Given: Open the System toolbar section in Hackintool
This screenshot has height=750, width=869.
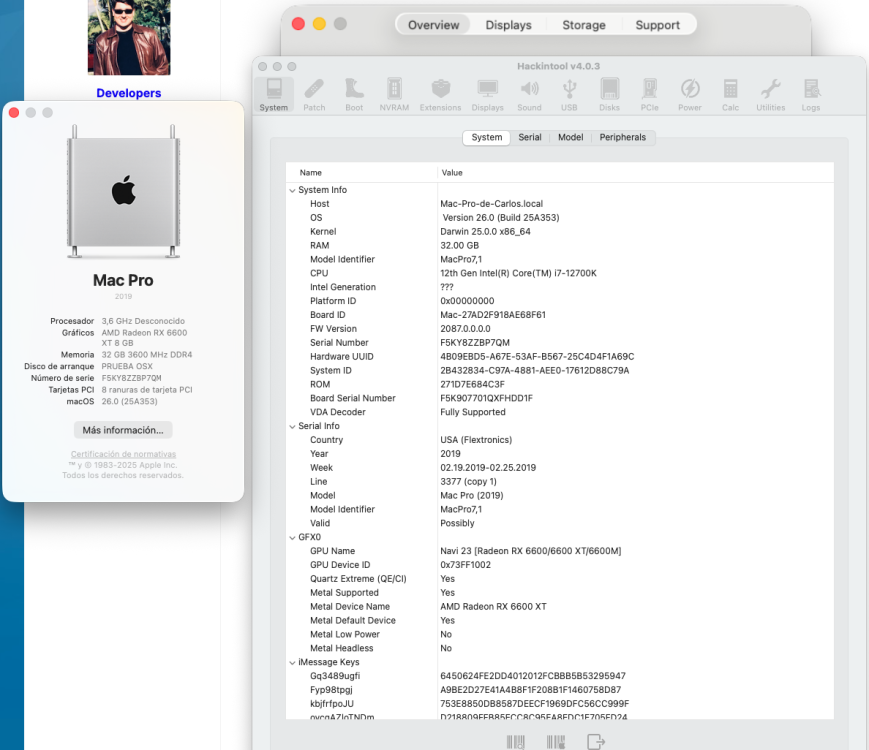Looking at the screenshot, I should [x=274, y=95].
